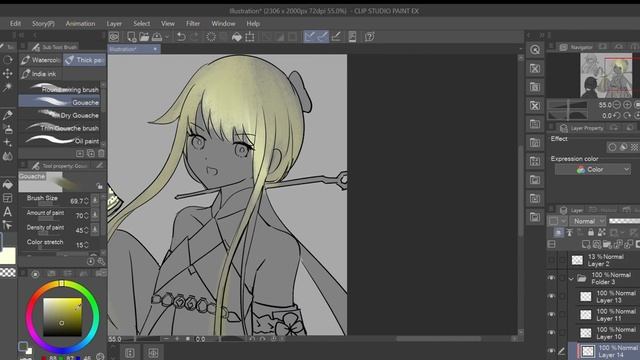Screen dimensions: 640x360
Task: Toggle visibility of Layer 11
Action: click(551, 314)
